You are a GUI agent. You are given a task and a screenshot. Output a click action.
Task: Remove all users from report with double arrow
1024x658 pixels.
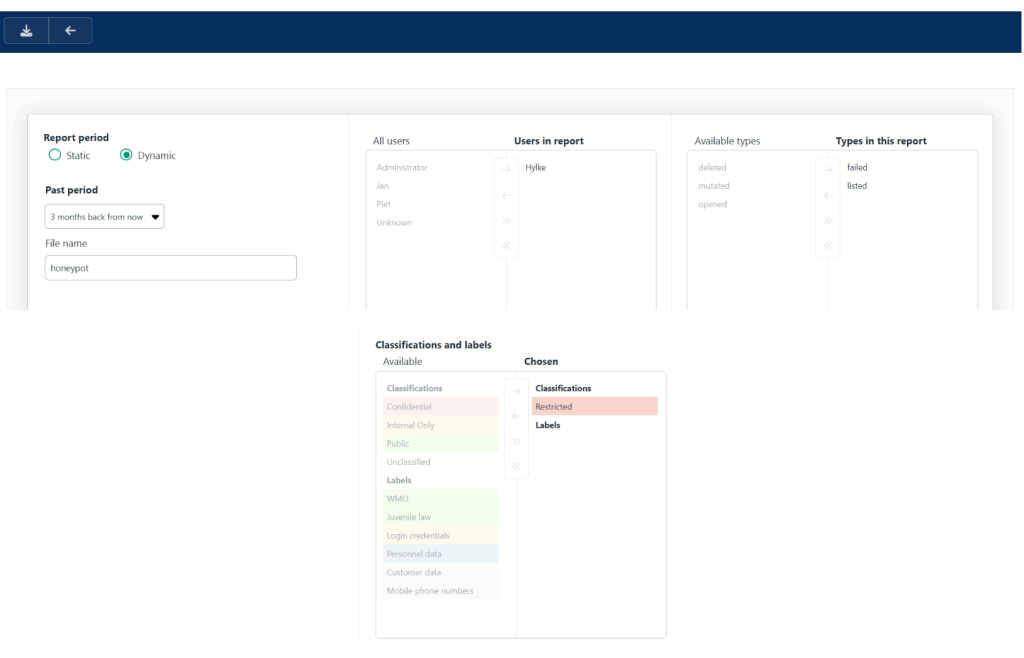(506, 245)
